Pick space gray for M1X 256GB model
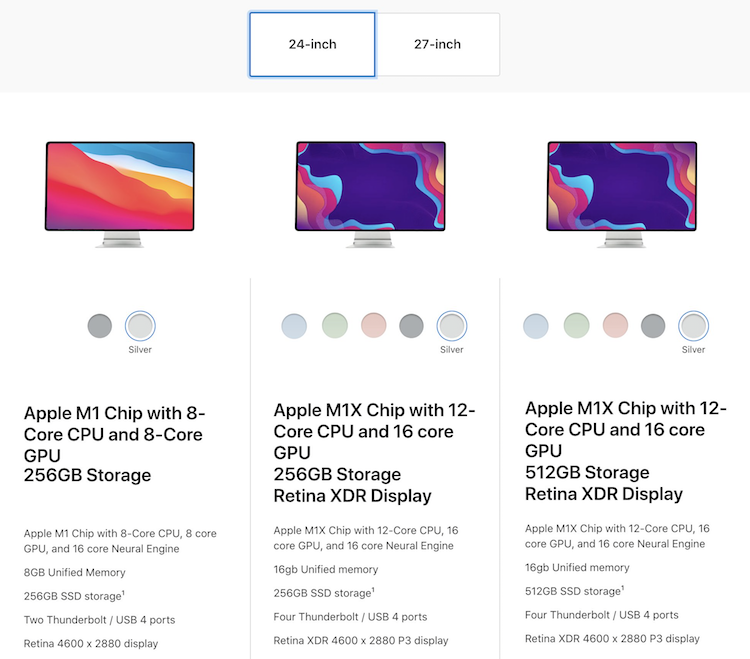750x659 pixels. pyautogui.click(x=412, y=326)
